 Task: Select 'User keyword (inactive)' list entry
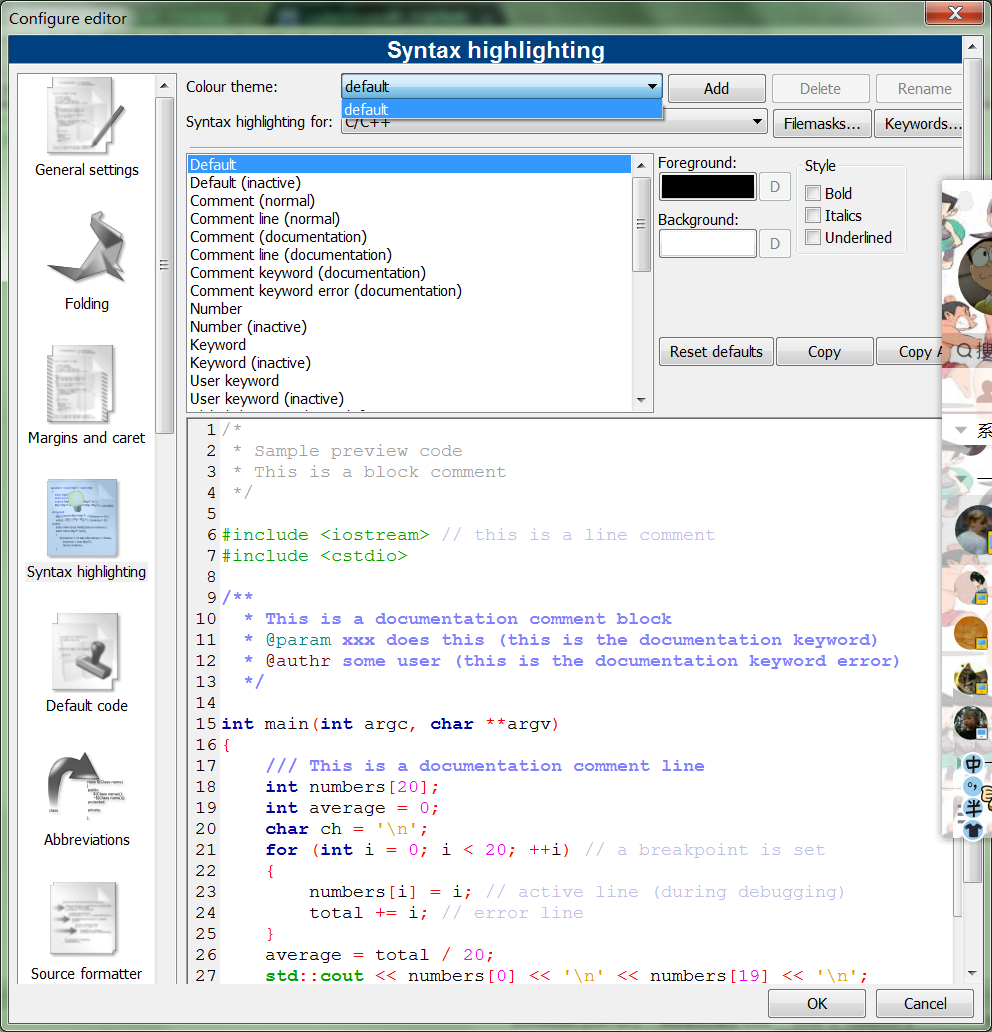click(409, 399)
